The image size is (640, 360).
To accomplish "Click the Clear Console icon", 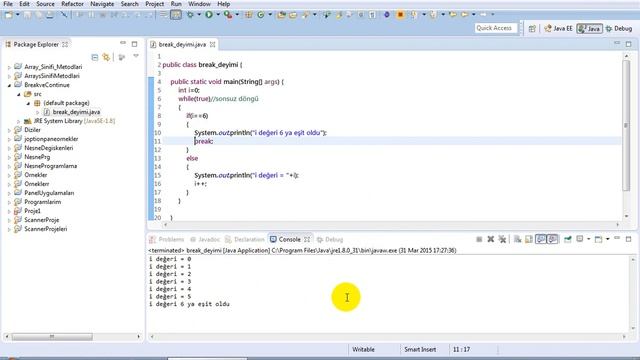I will coord(518,239).
